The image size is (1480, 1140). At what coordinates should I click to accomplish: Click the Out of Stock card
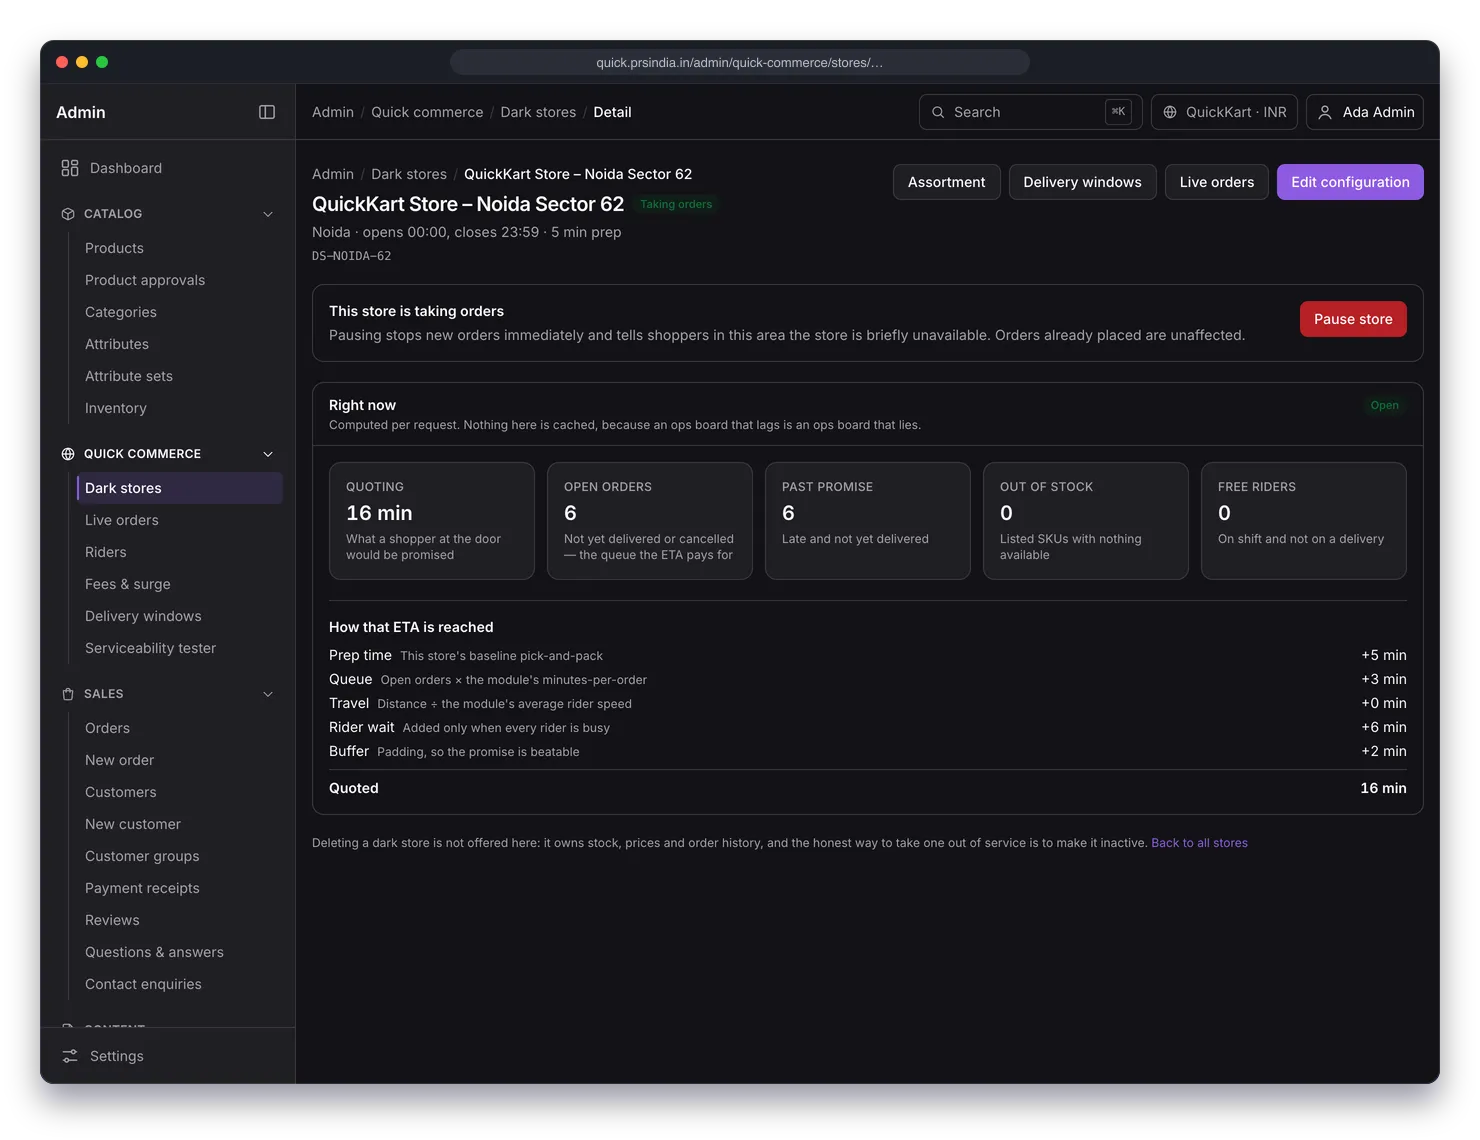tap(1086, 521)
